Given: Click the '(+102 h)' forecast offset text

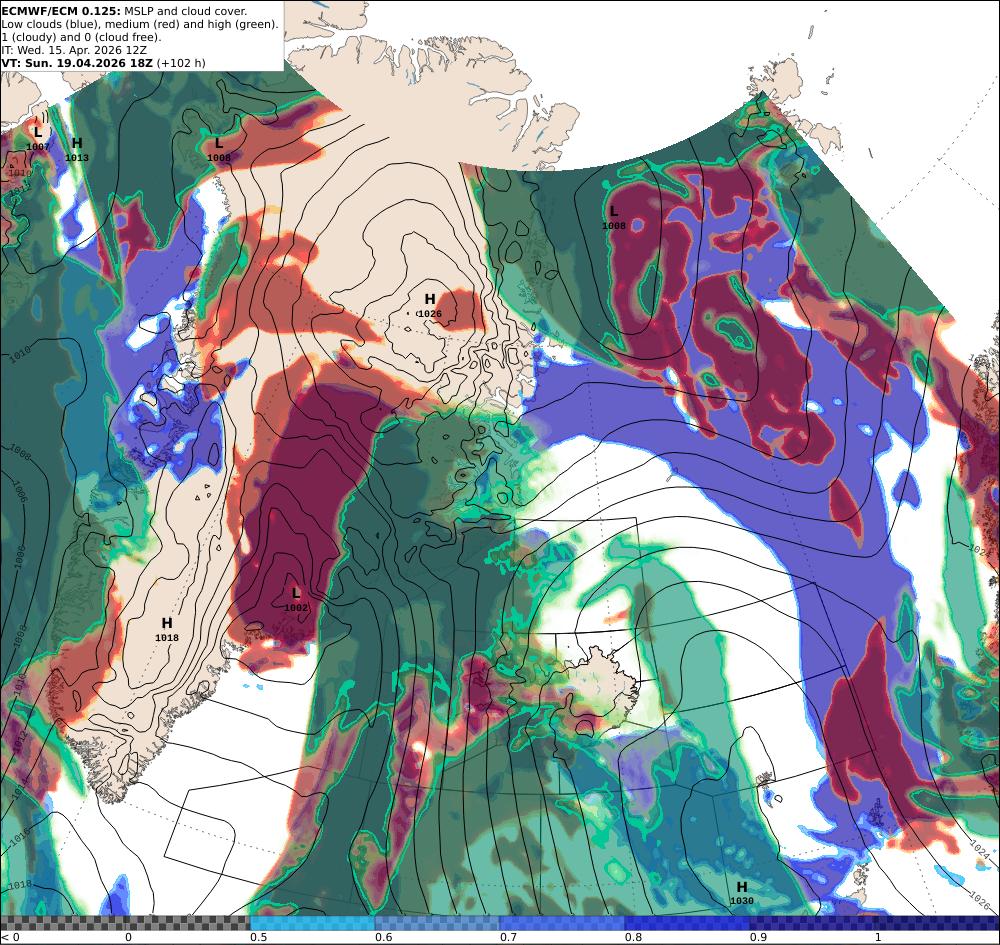Looking at the screenshot, I should 181,62.
